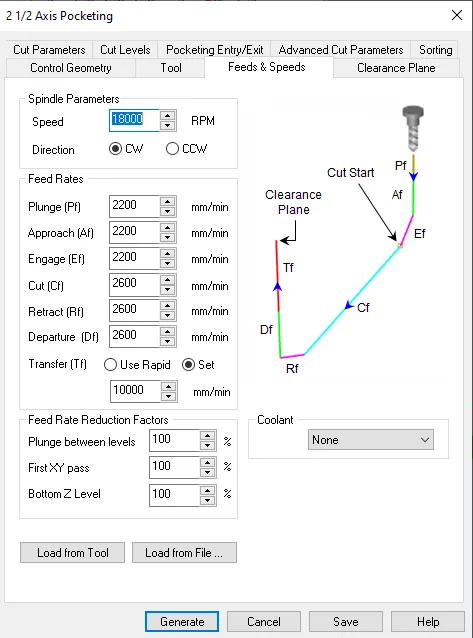The width and height of the screenshot is (473, 638).
Task: Increase Retract (Rf) feed rate
Action: pos(168,306)
